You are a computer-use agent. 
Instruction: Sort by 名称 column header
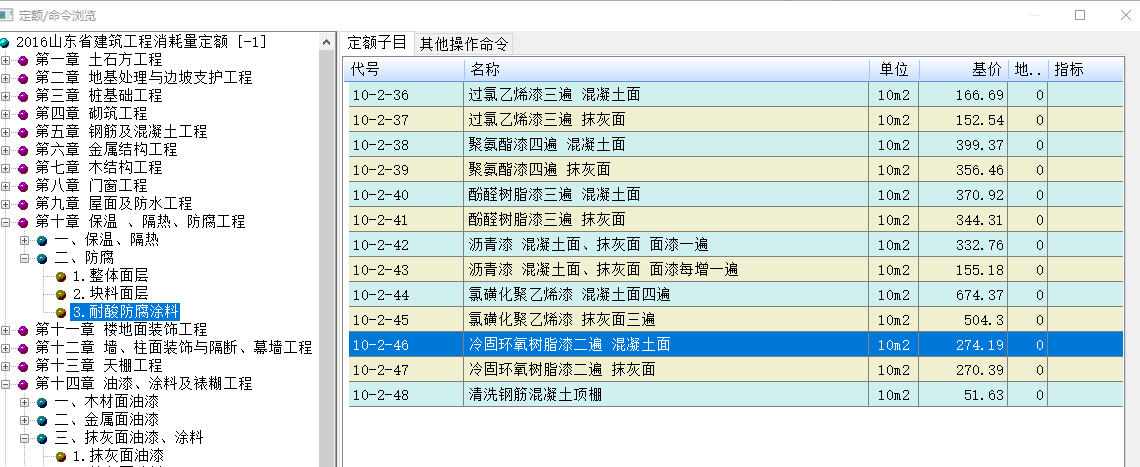tap(667, 70)
